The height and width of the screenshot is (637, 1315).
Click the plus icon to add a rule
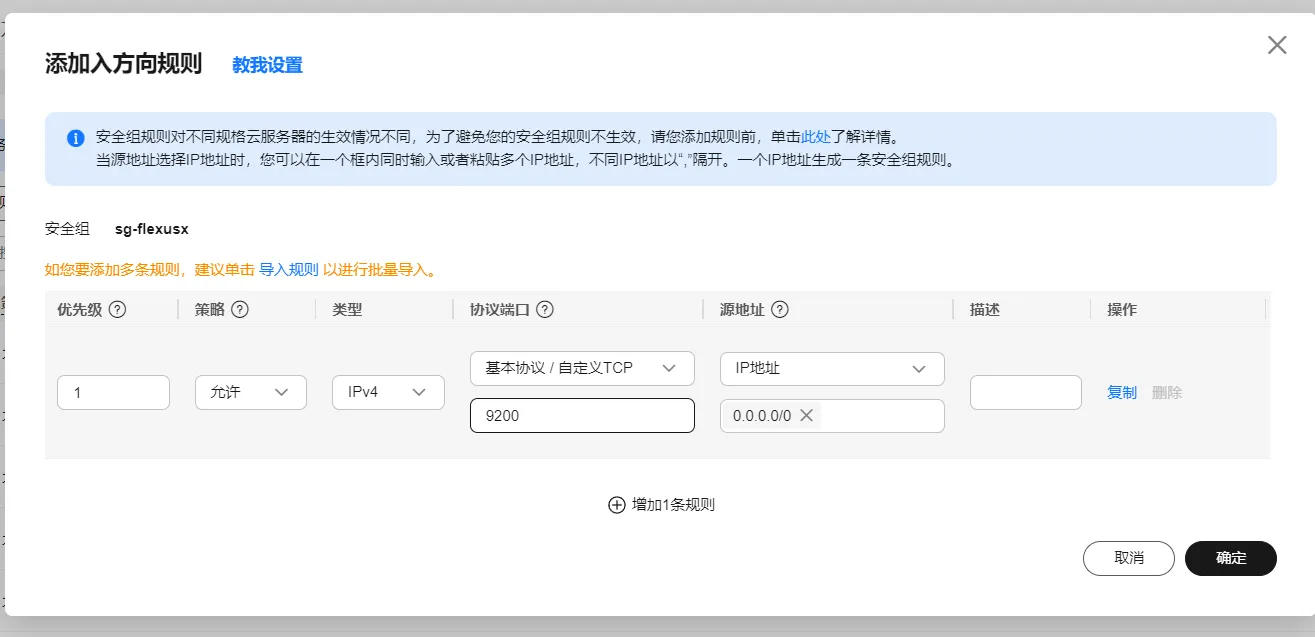pyautogui.click(x=616, y=505)
